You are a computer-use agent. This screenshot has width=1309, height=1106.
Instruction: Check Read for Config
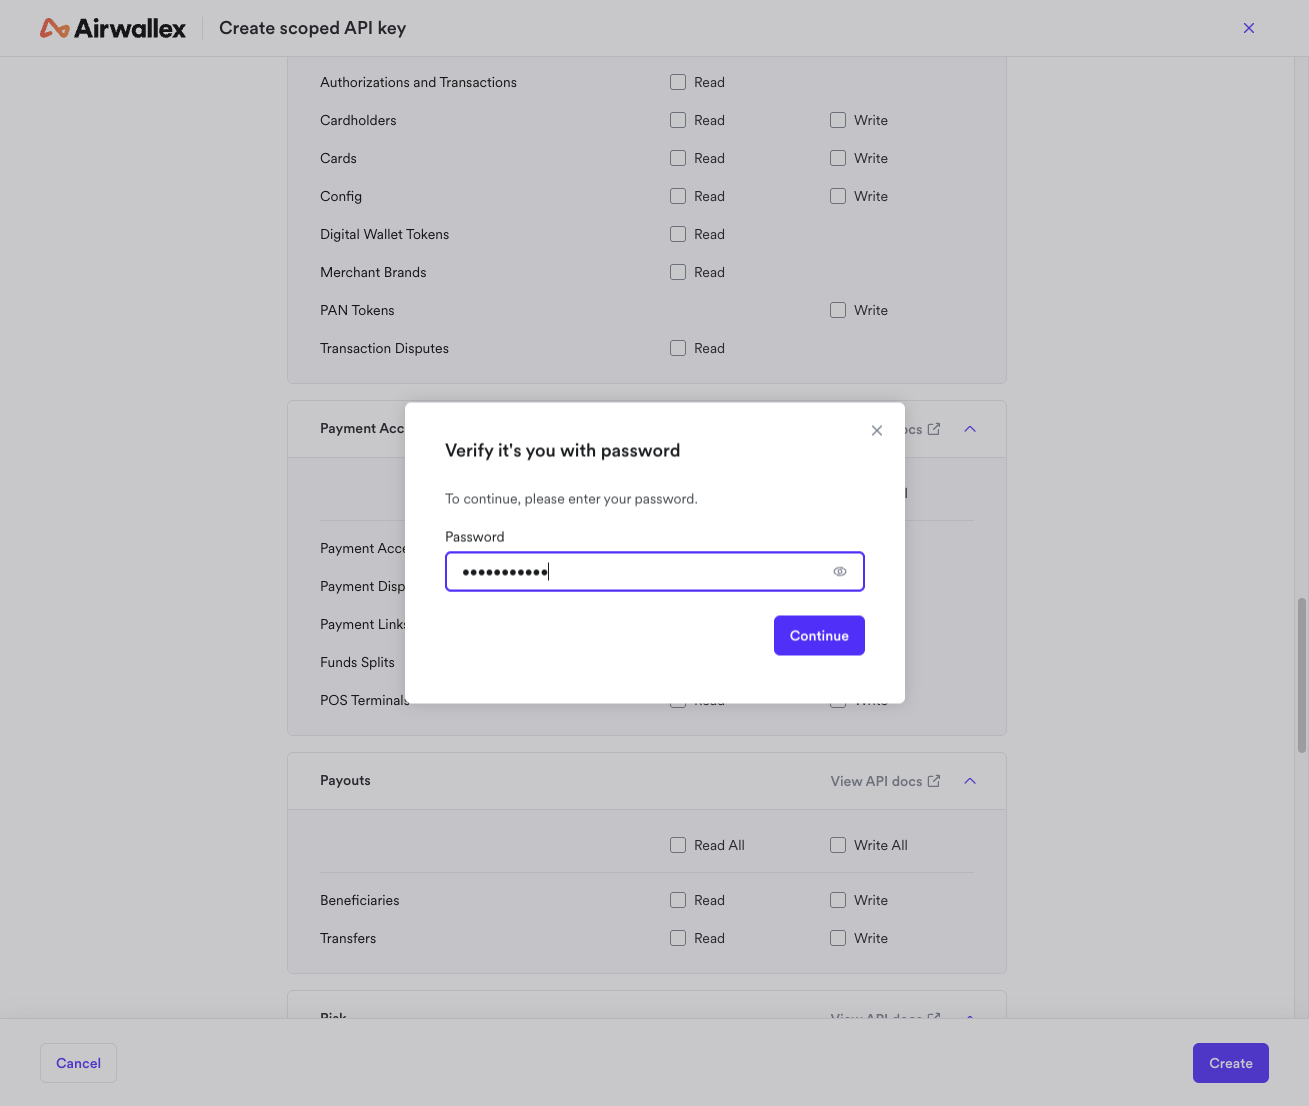(678, 196)
